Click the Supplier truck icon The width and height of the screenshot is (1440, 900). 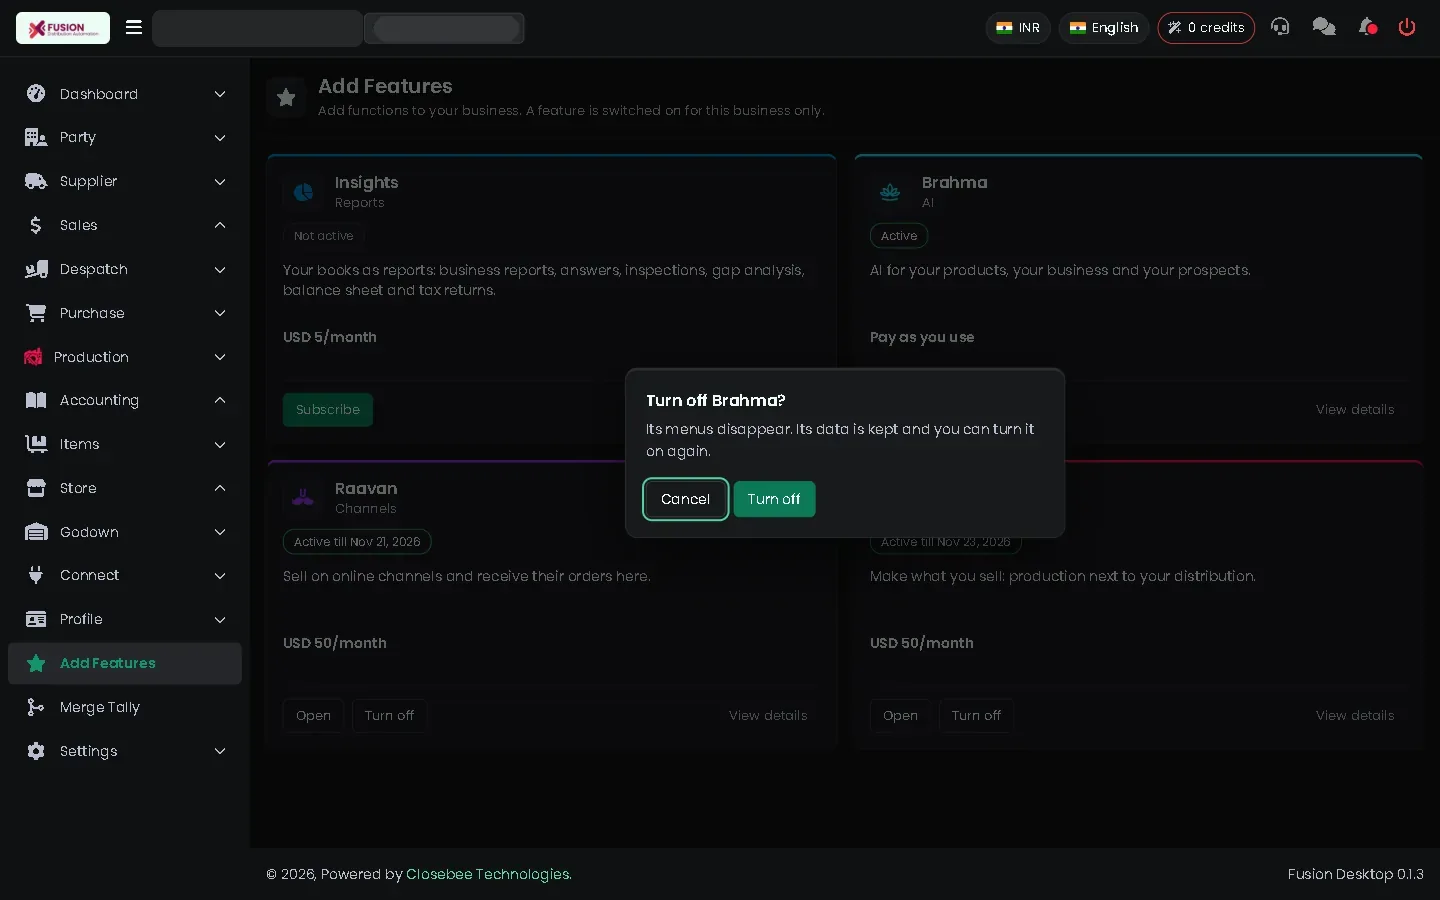36,182
